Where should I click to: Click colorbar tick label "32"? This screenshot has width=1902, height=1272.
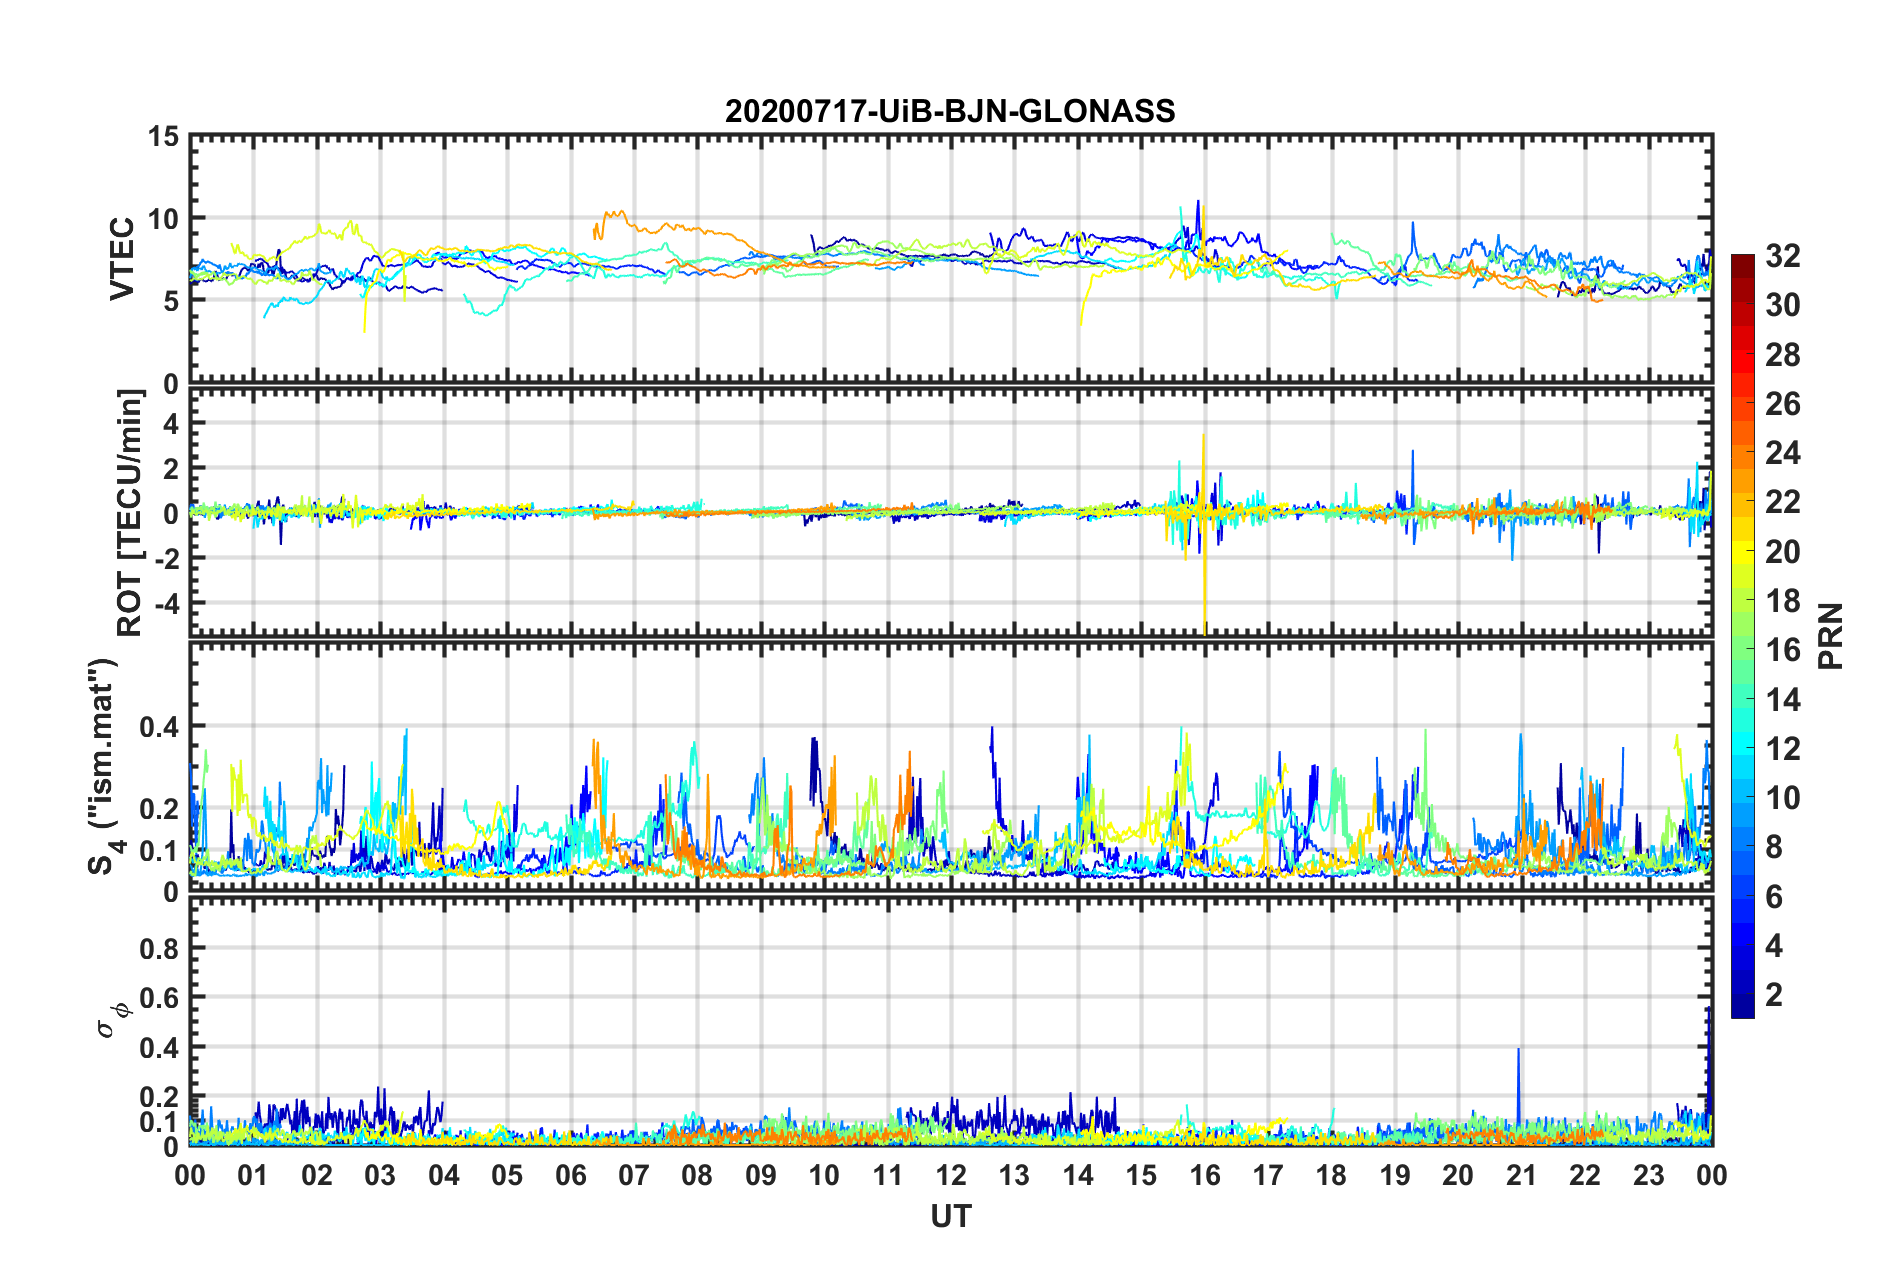click(x=1783, y=256)
